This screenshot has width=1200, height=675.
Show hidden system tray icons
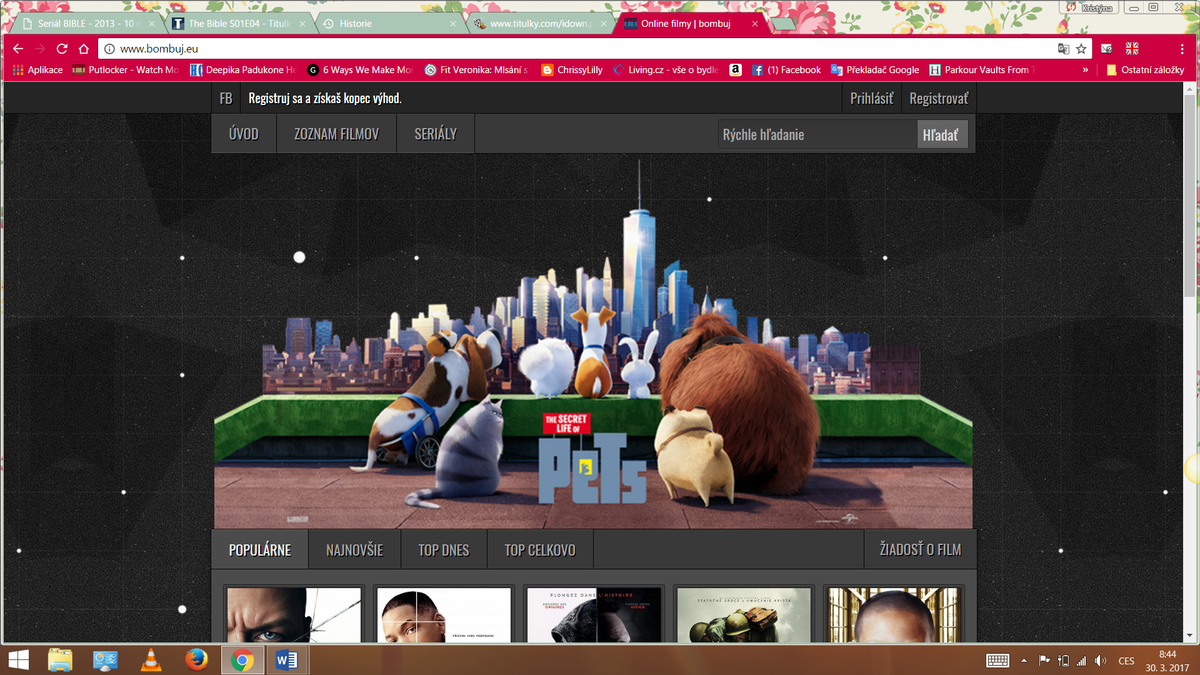click(1023, 660)
